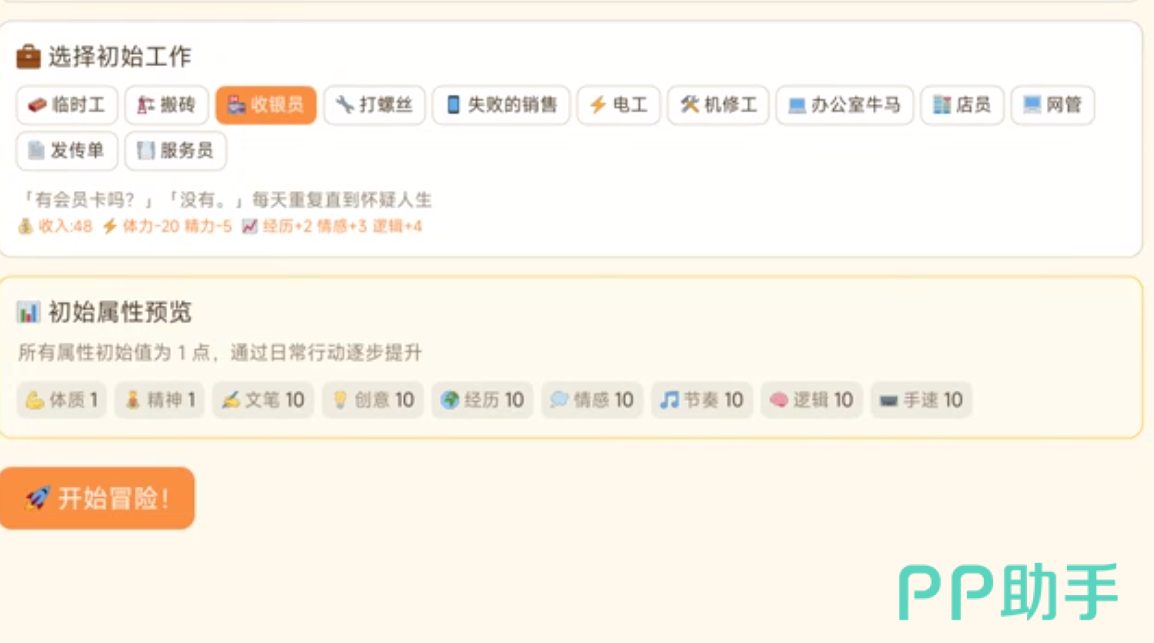
Task: Click the bar chart icon beside 初始属性预览
Action: [x=28, y=312]
